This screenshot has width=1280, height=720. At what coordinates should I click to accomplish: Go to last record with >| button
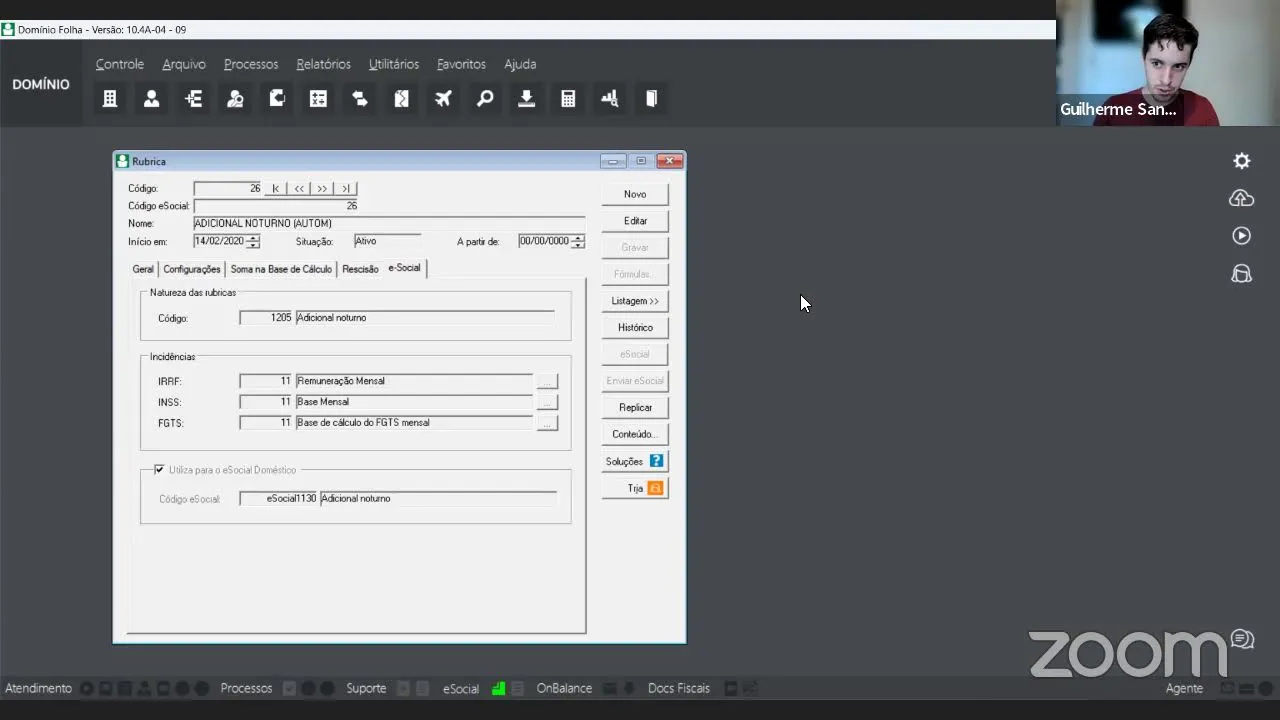coord(345,188)
